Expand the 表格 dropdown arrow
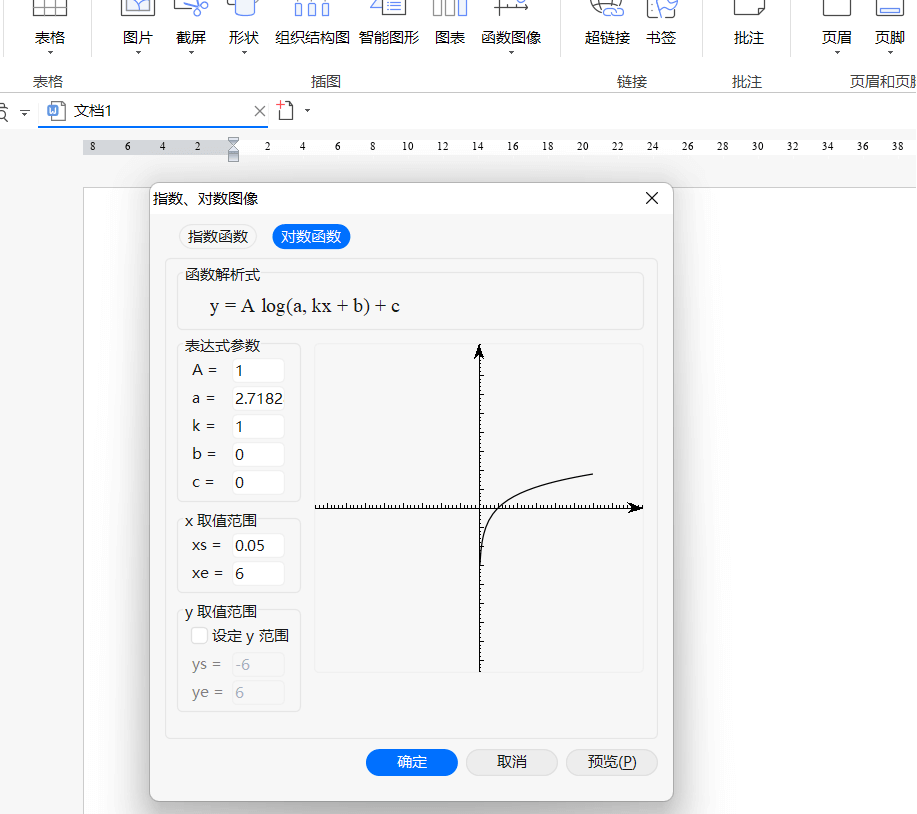This screenshot has width=917, height=814. tap(50, 53)
